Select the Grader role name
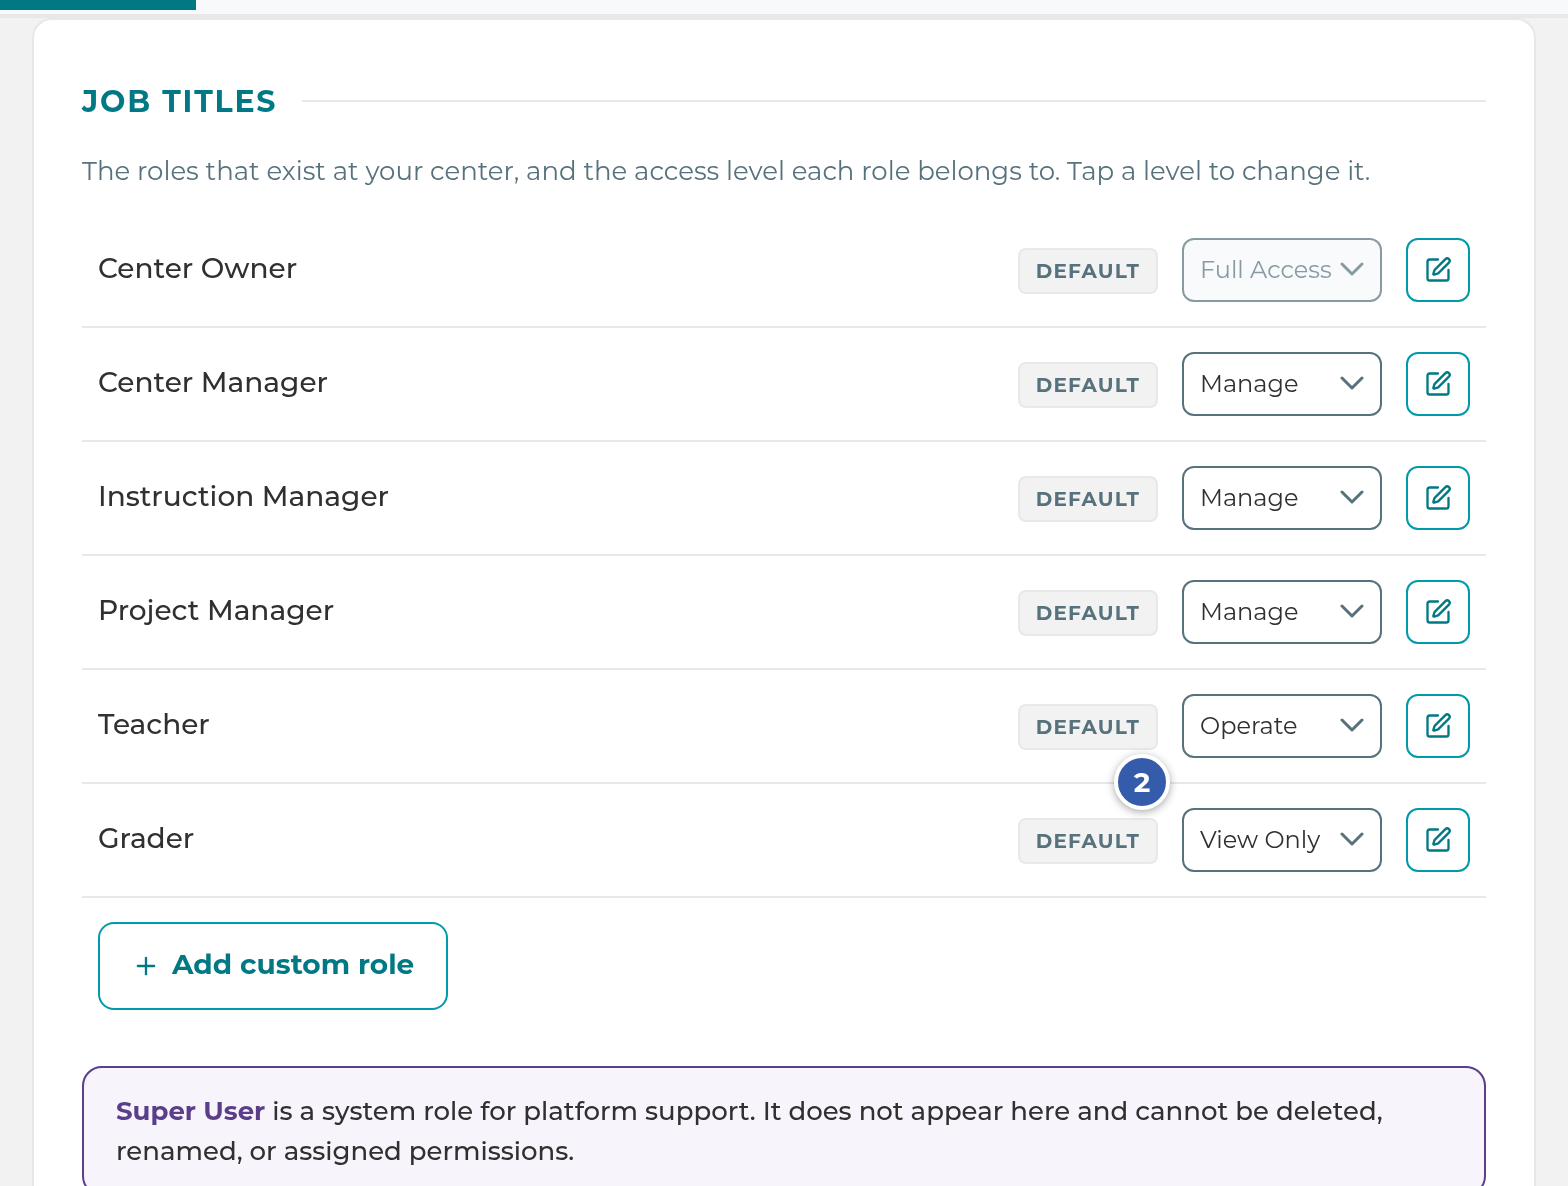1568x1186 pixels. point(145,839)
